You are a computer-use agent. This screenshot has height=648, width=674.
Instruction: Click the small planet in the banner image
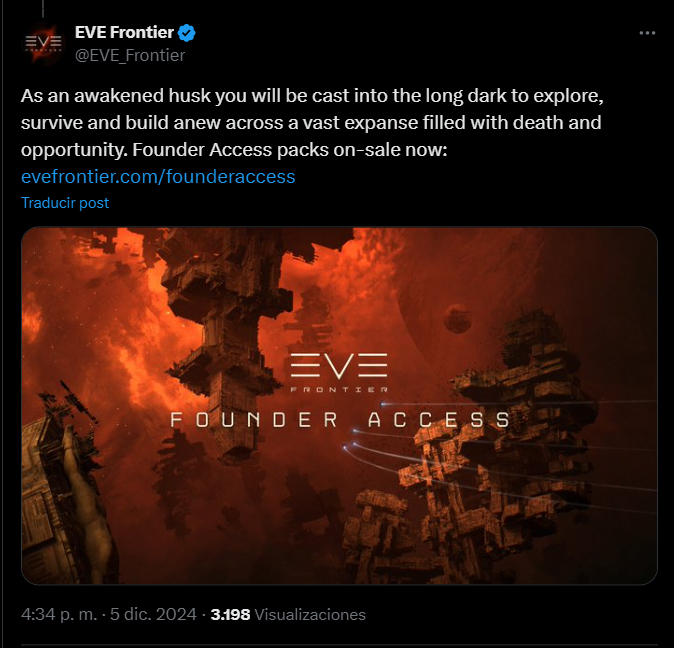[457, 319]
